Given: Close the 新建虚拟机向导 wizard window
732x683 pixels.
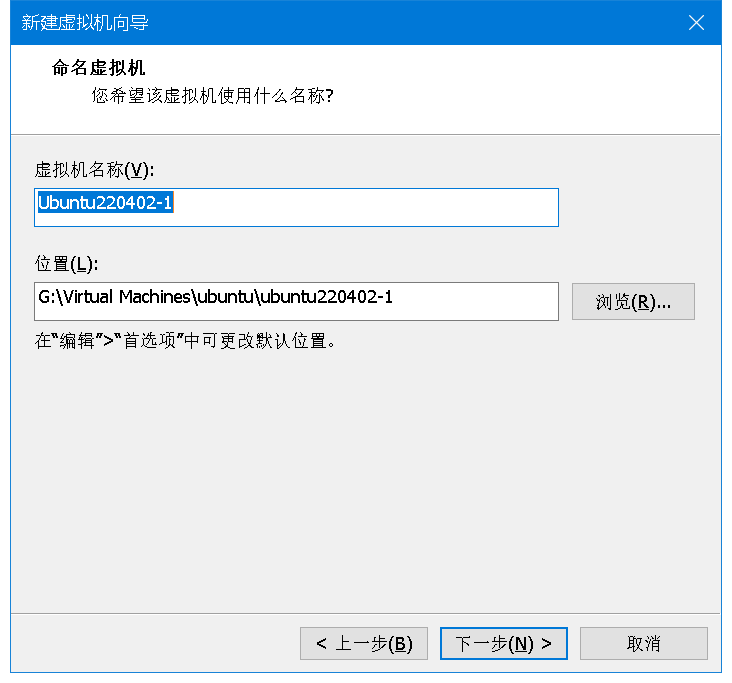Looking at the screenshot, I should pyautogui.click(x=696, y=22).
